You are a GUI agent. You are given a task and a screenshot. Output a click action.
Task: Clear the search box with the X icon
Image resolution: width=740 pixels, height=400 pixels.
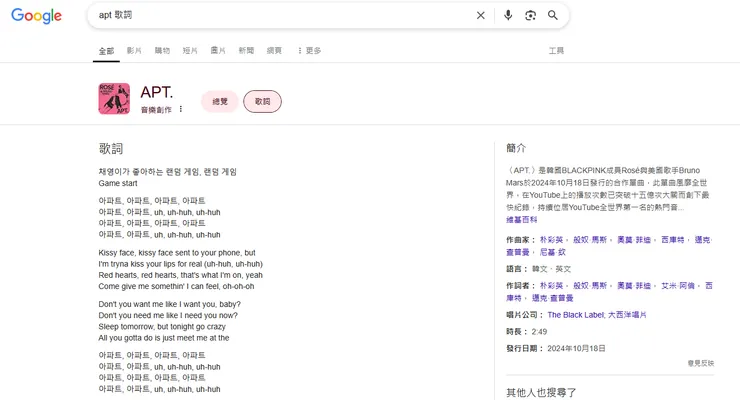coord(480,16)
